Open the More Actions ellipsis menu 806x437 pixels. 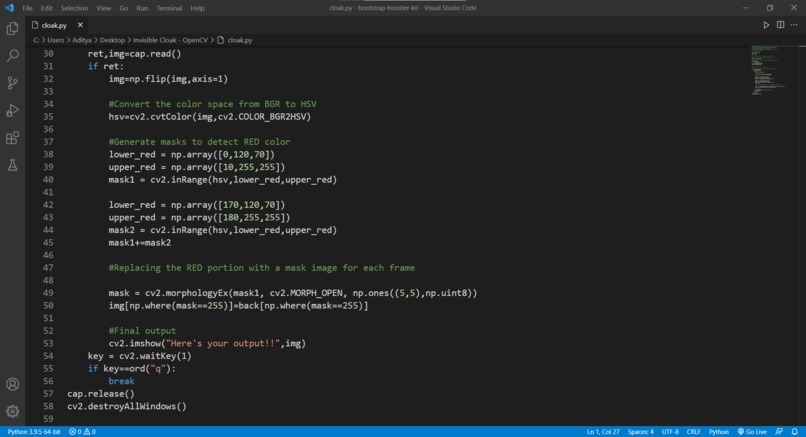tap(794, 25)
